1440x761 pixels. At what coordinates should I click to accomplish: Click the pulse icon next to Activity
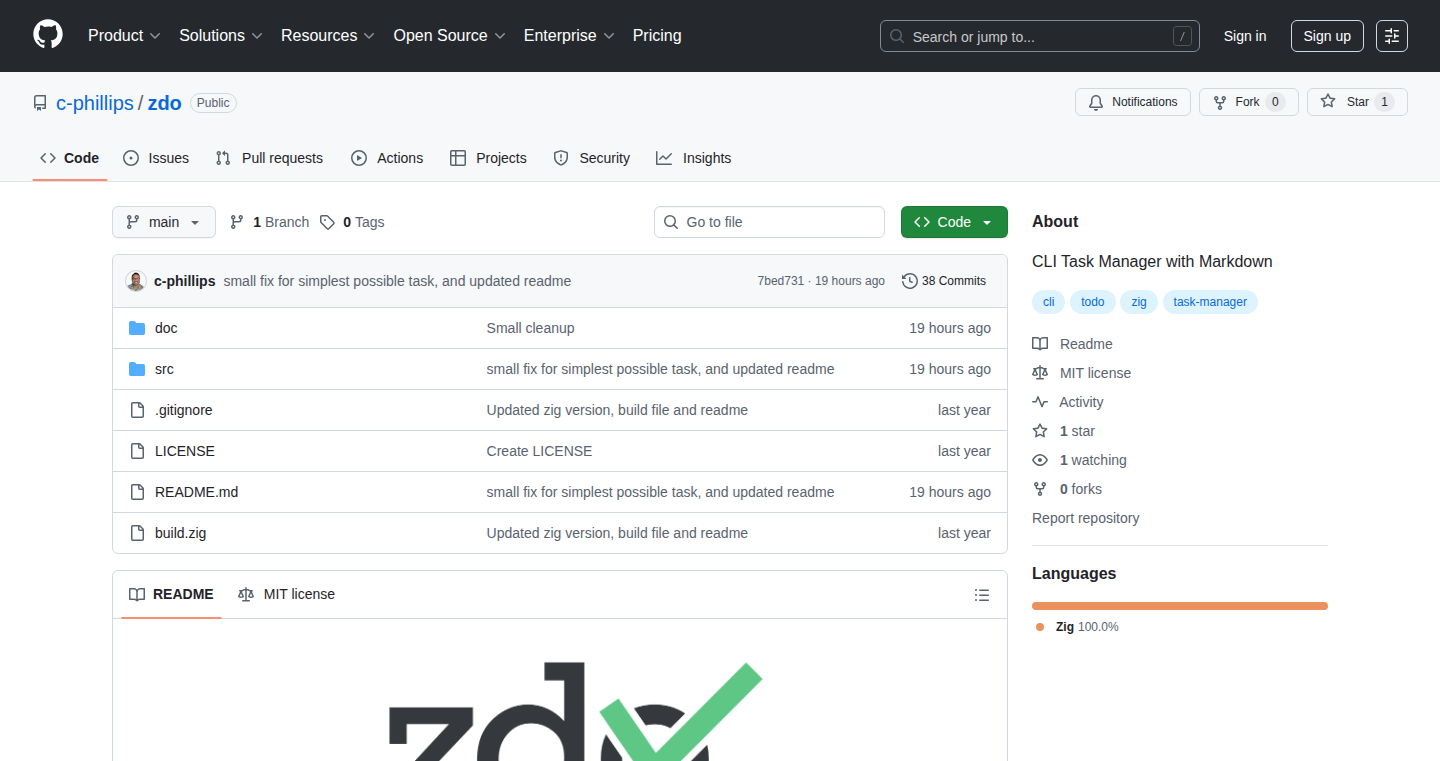tap(1040, 402)
